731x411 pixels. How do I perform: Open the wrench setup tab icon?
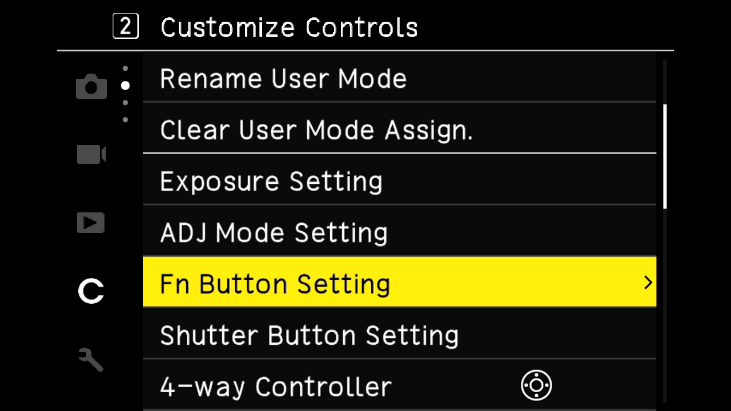(91, 360)
